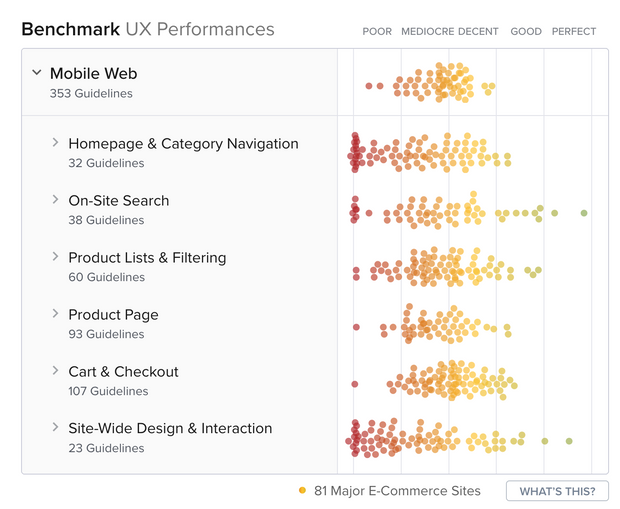Expand Site-Wide Design & Interaction chevron
Viewport: 620px width, 509px height.
pyautogui.click(x=56, y=428)
